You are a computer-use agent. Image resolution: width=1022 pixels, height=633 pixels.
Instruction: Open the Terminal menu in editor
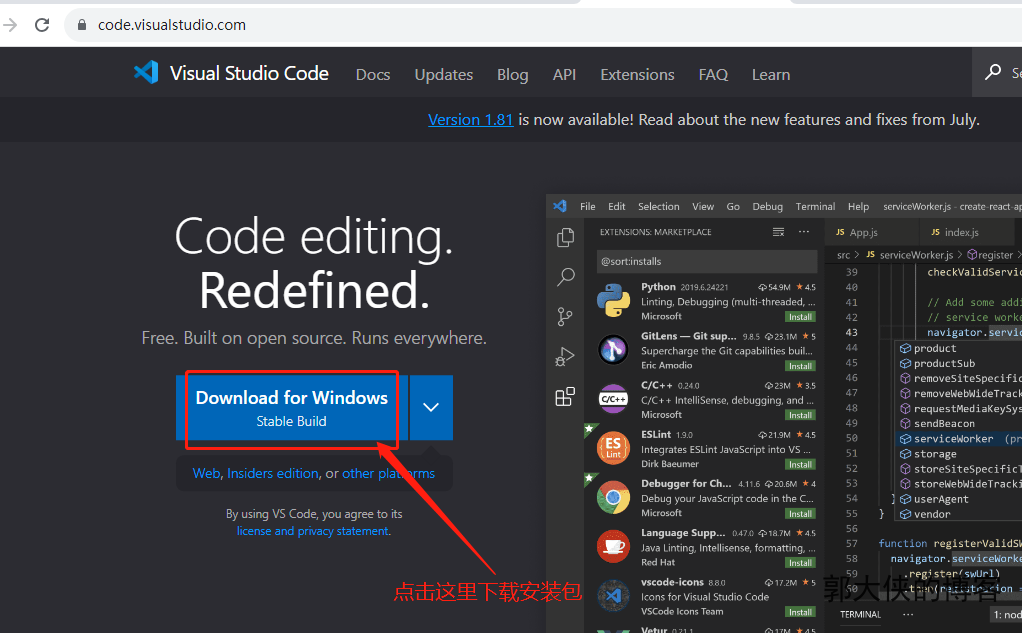[815, 206]
